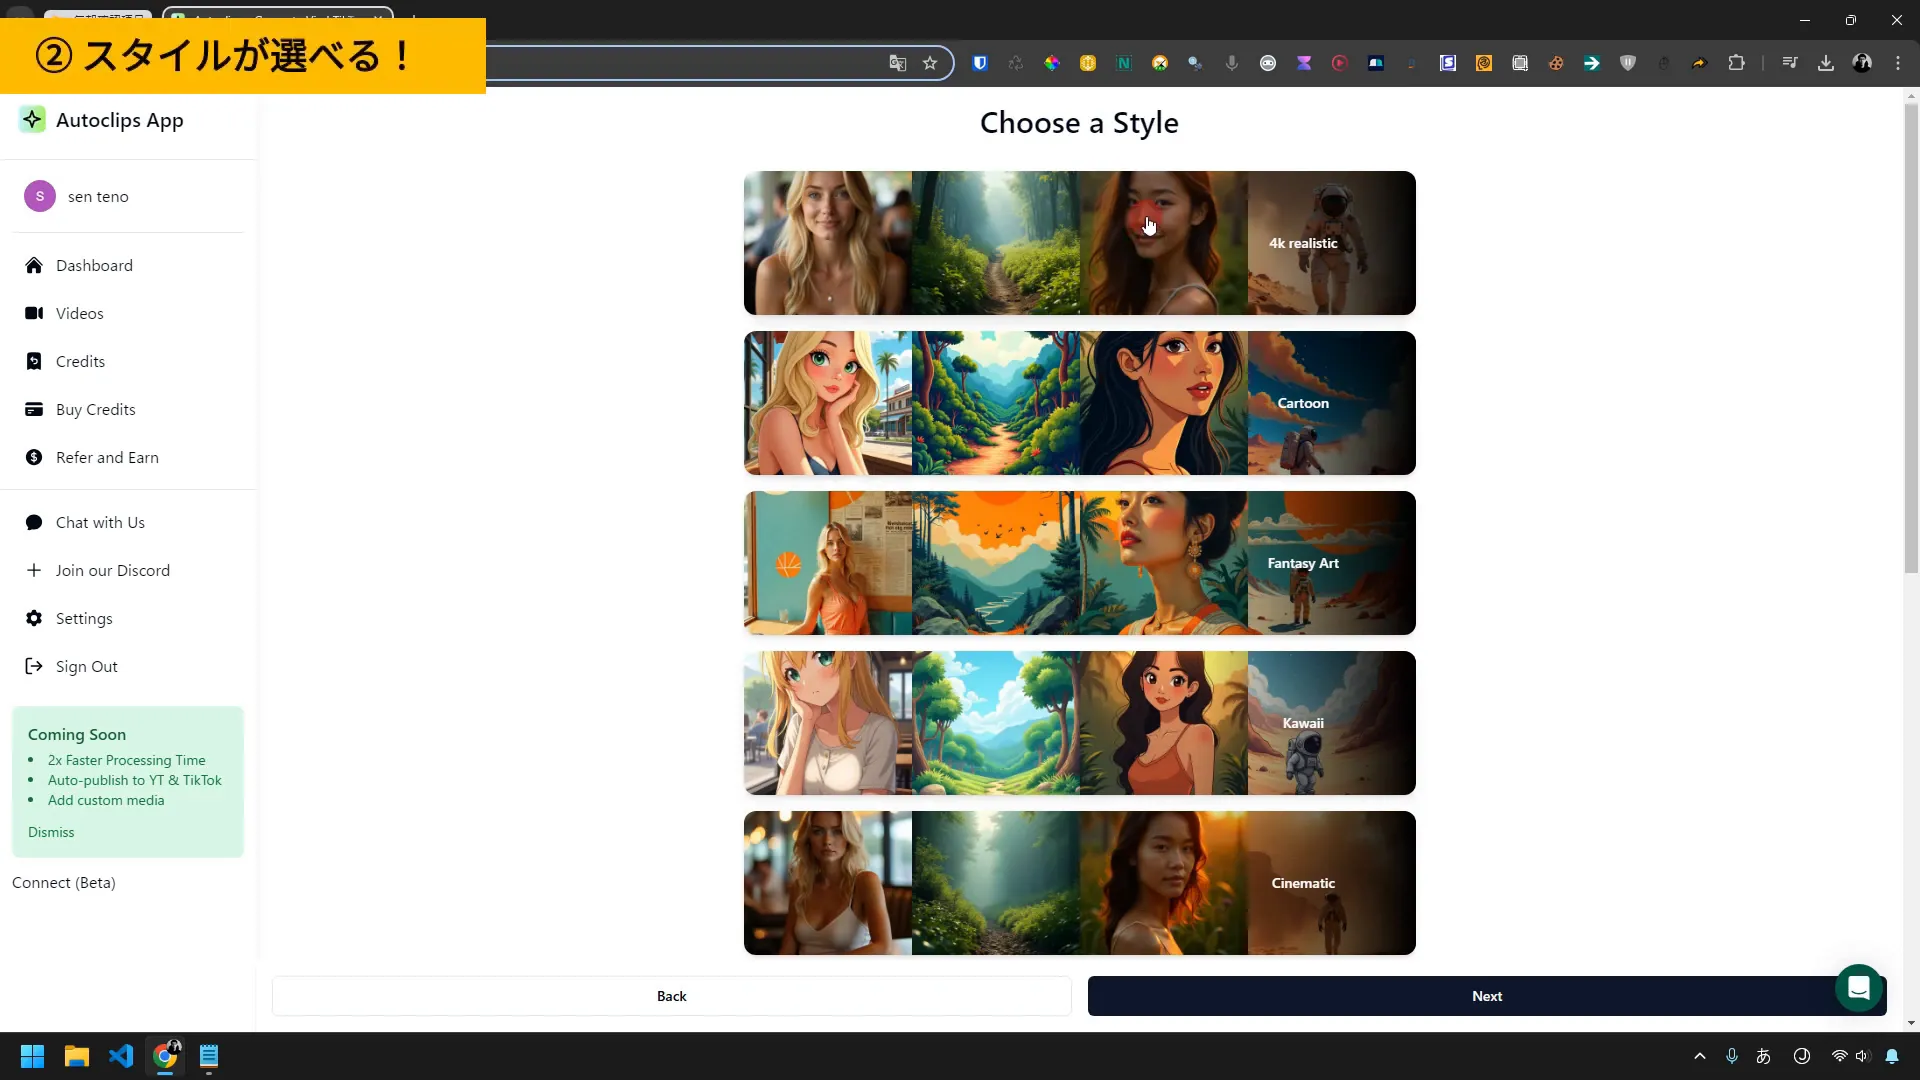Select the Cartoon style option

click(1080, 404)
